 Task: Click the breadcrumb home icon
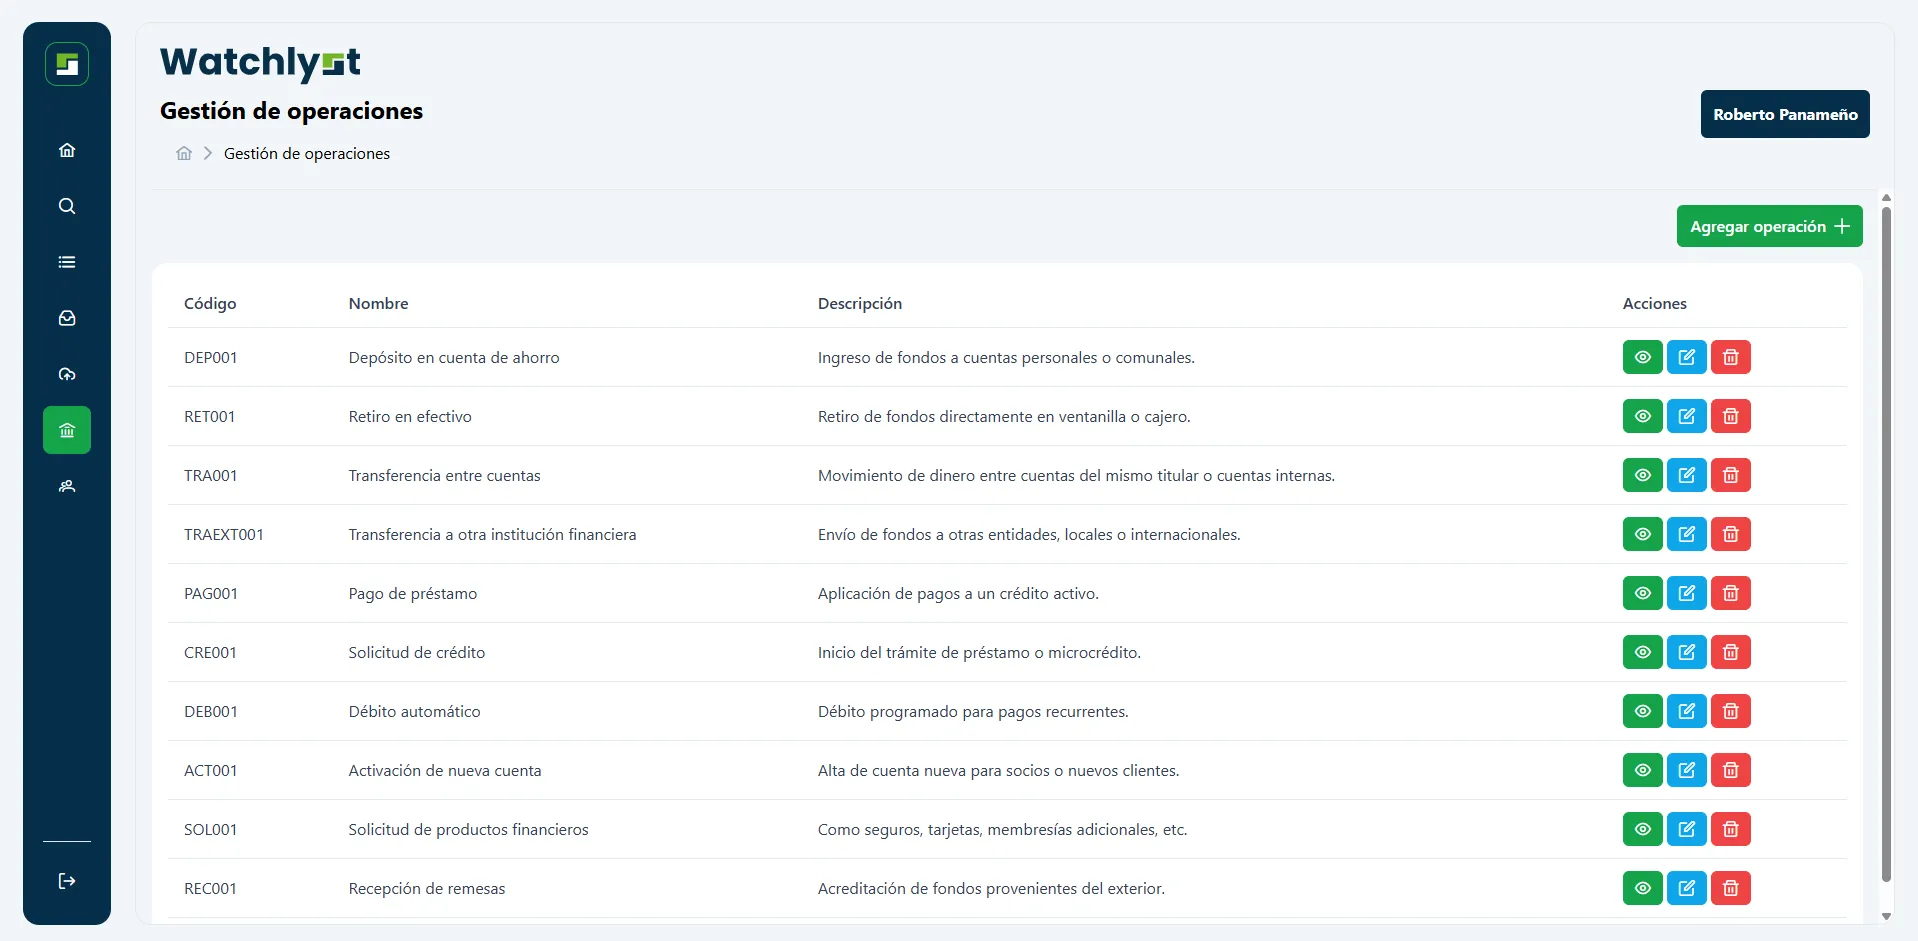(184, 153)
